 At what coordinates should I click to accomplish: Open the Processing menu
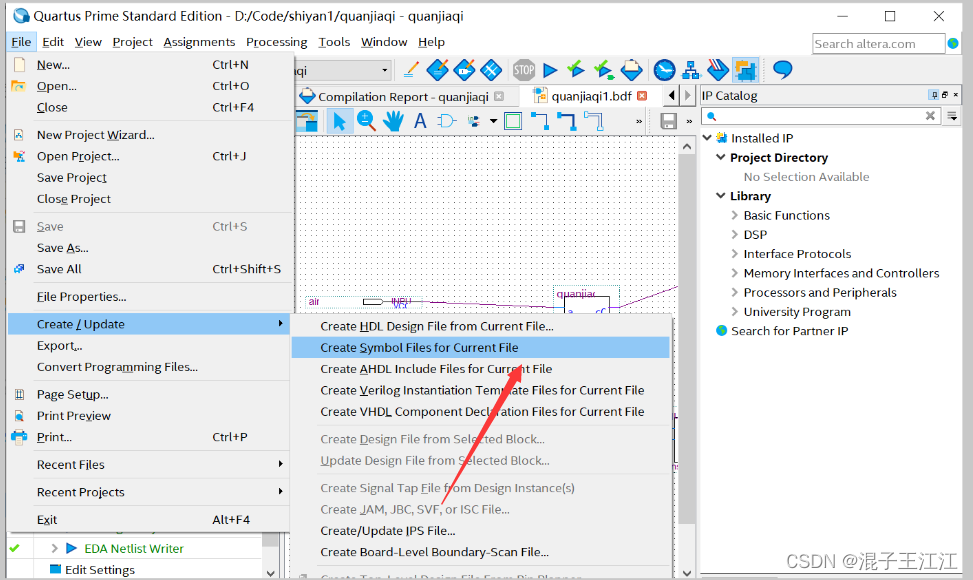coord(276,42)
